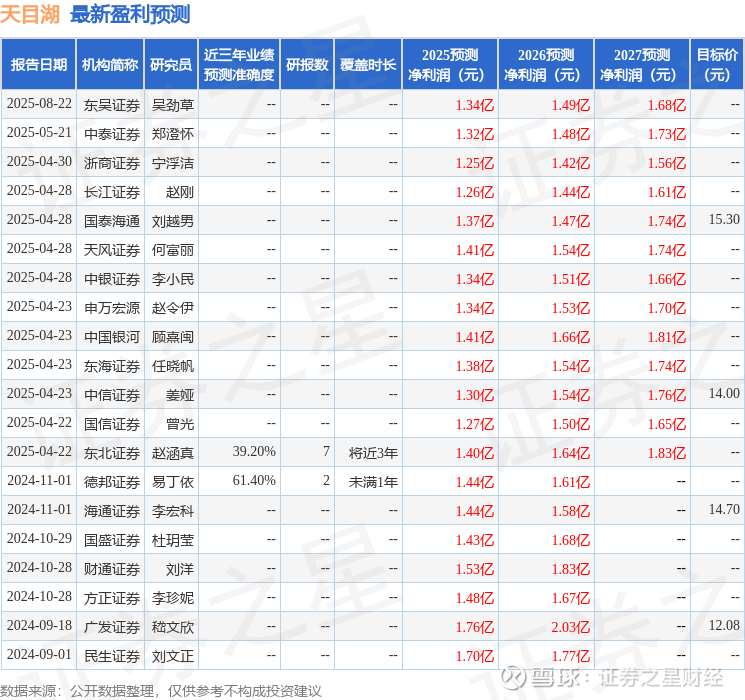Select the 广发证券 institution cell

point(112,627)
